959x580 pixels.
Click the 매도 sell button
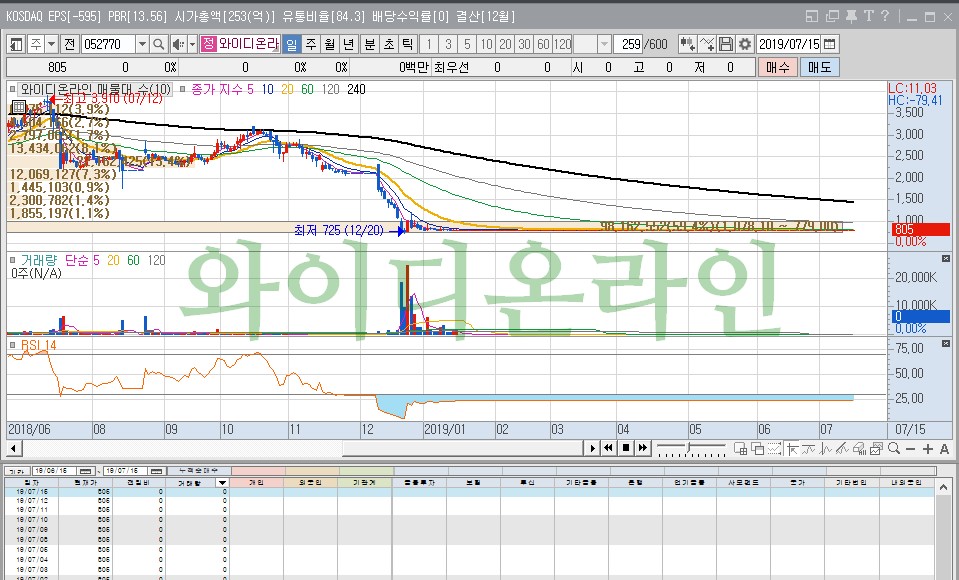(x=820, y=67)
